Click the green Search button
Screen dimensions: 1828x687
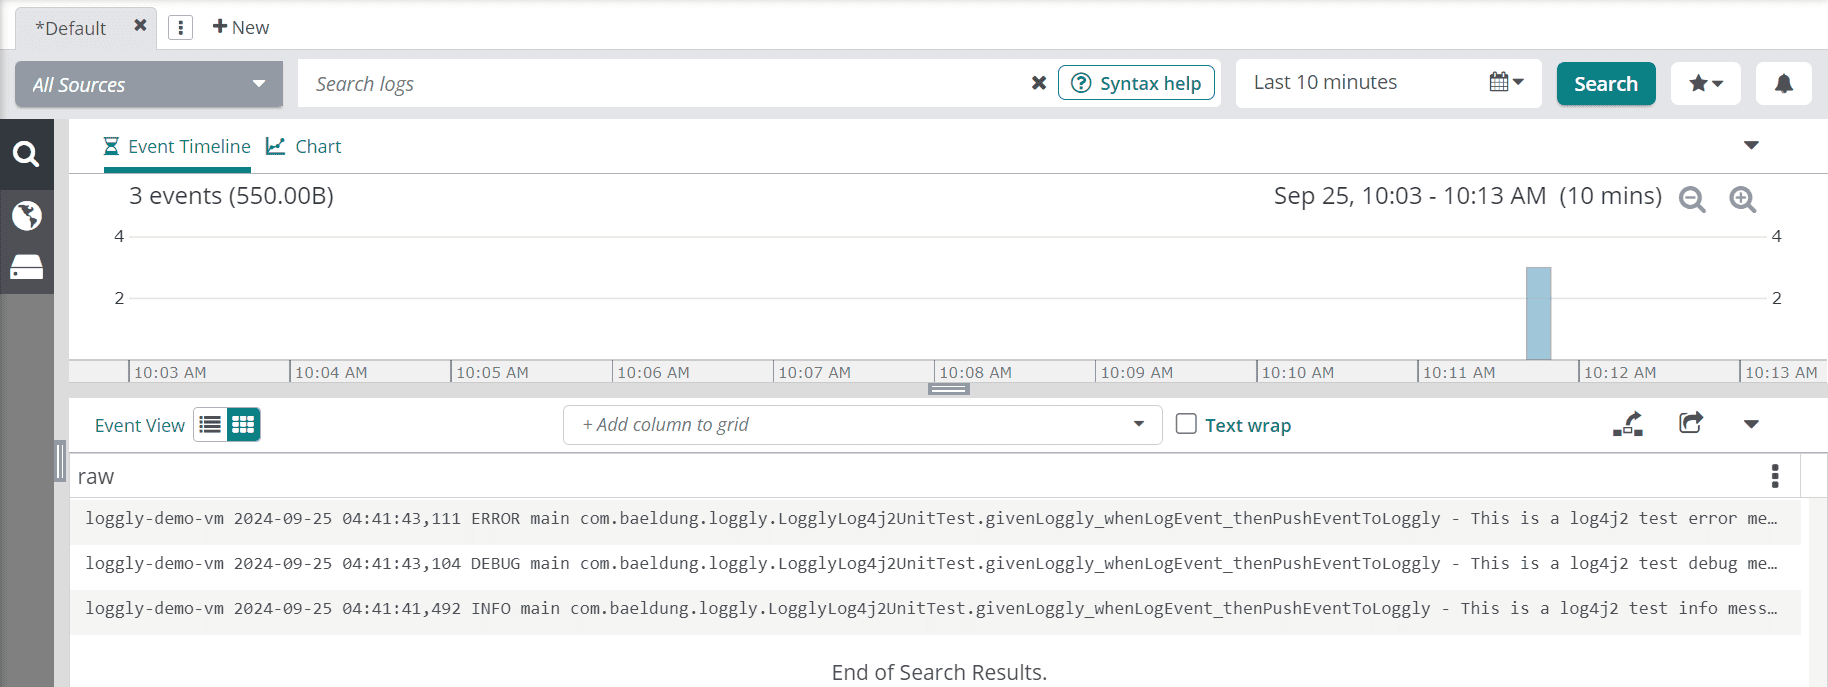[x=1605, y=84]
